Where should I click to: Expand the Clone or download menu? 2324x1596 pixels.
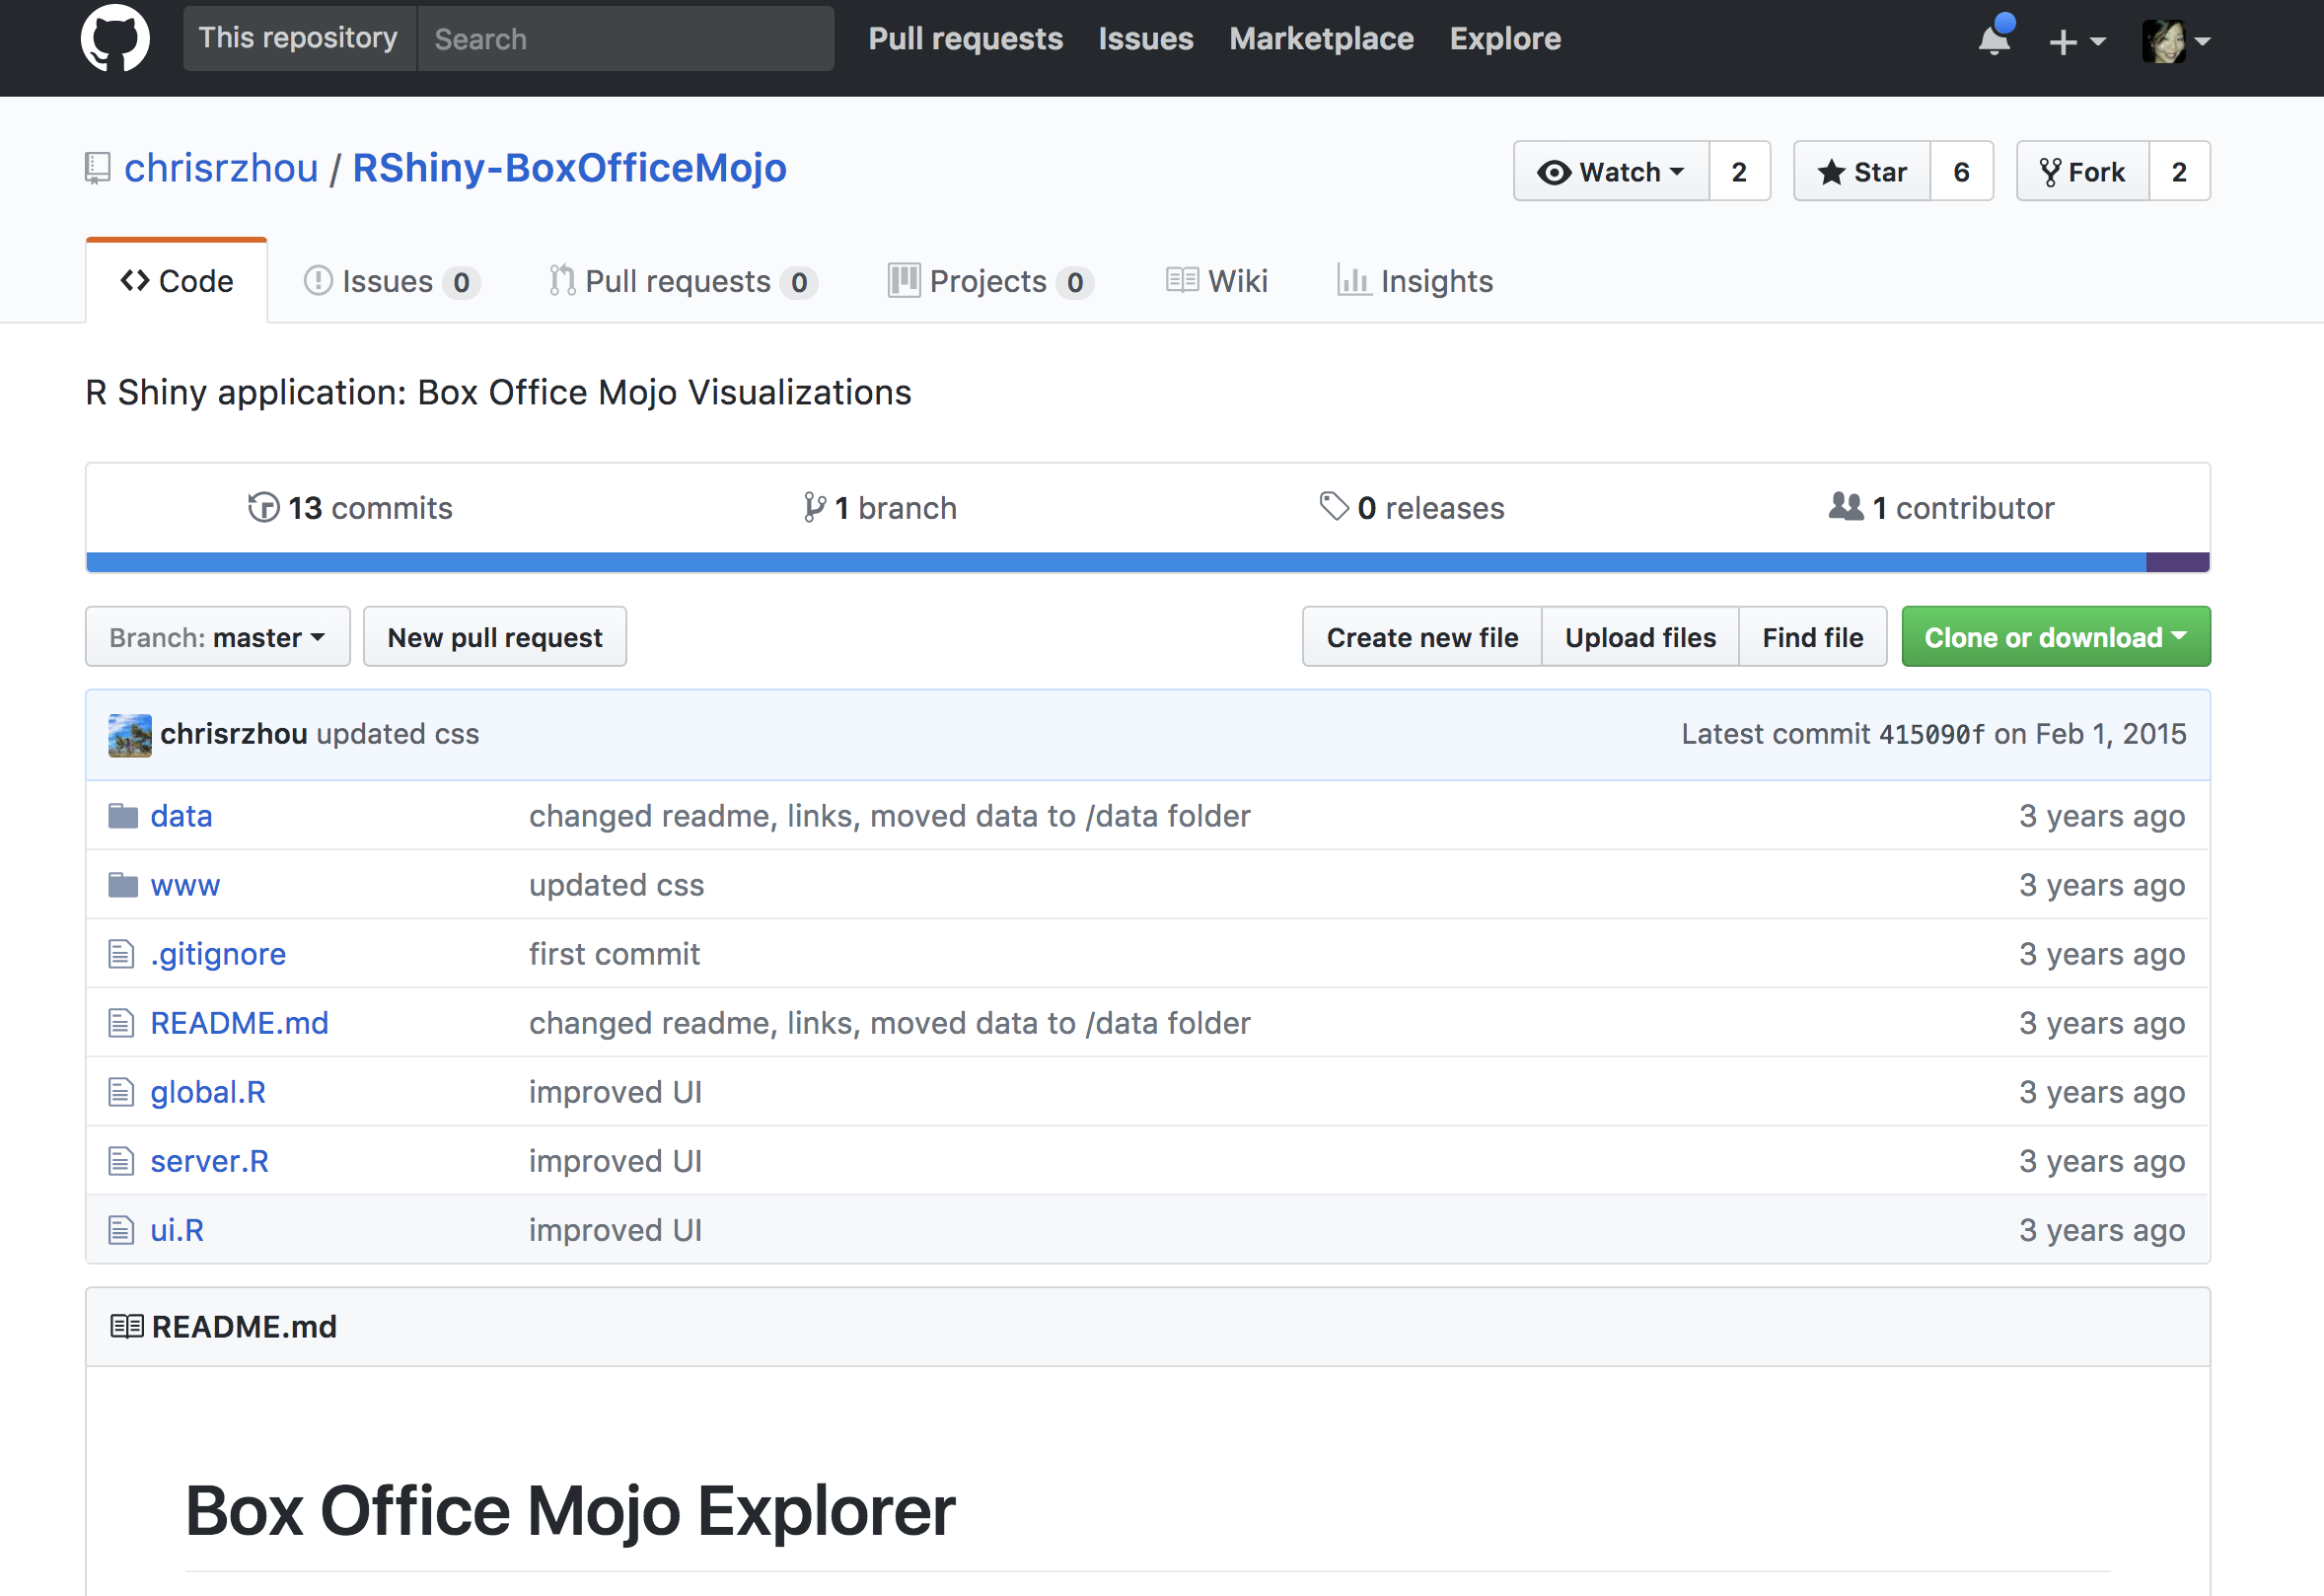pyautogui.click(x=2055, y=637)
